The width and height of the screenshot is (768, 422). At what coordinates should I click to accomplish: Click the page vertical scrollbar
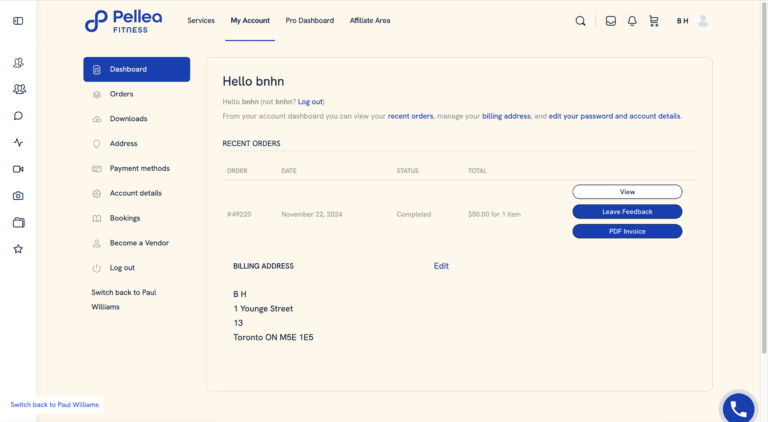(x=764, y=176)
